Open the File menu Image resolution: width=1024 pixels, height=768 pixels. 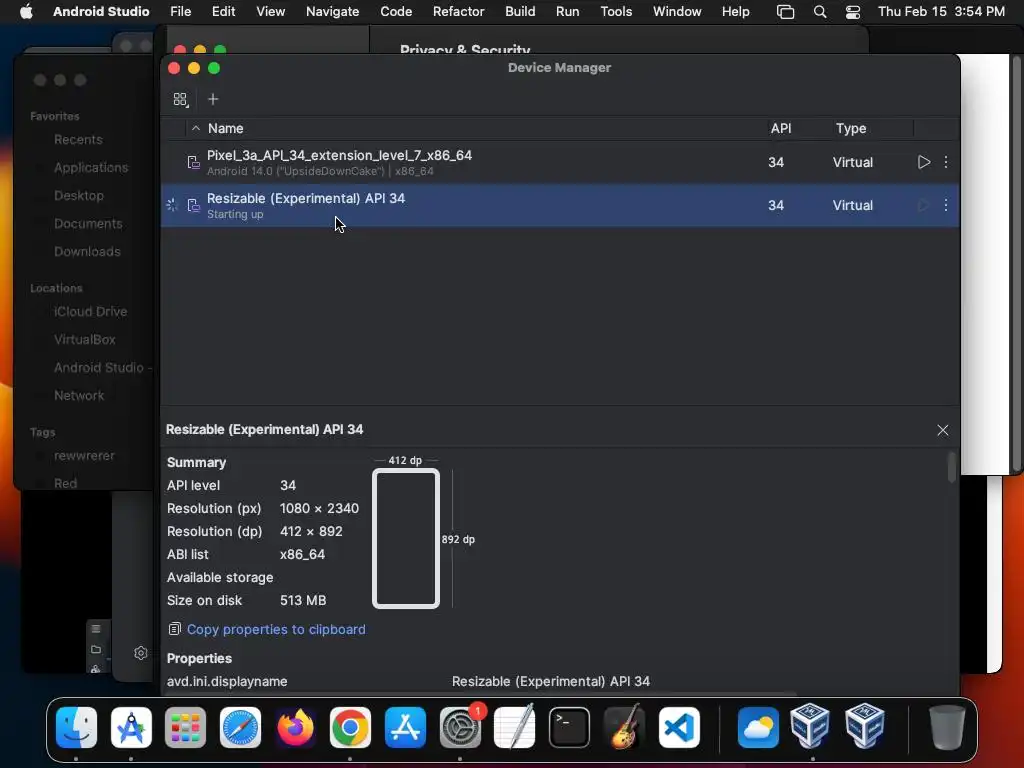pos(180,11)
